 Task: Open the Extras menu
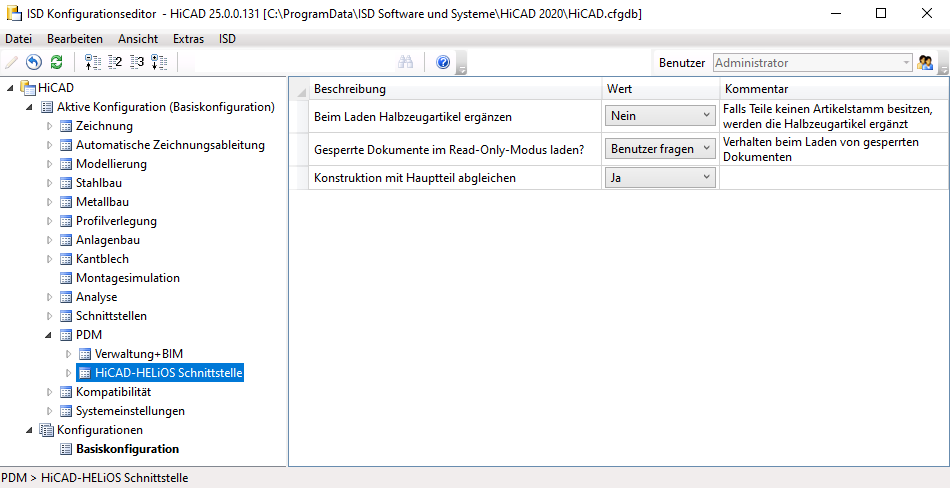(188, 39)
